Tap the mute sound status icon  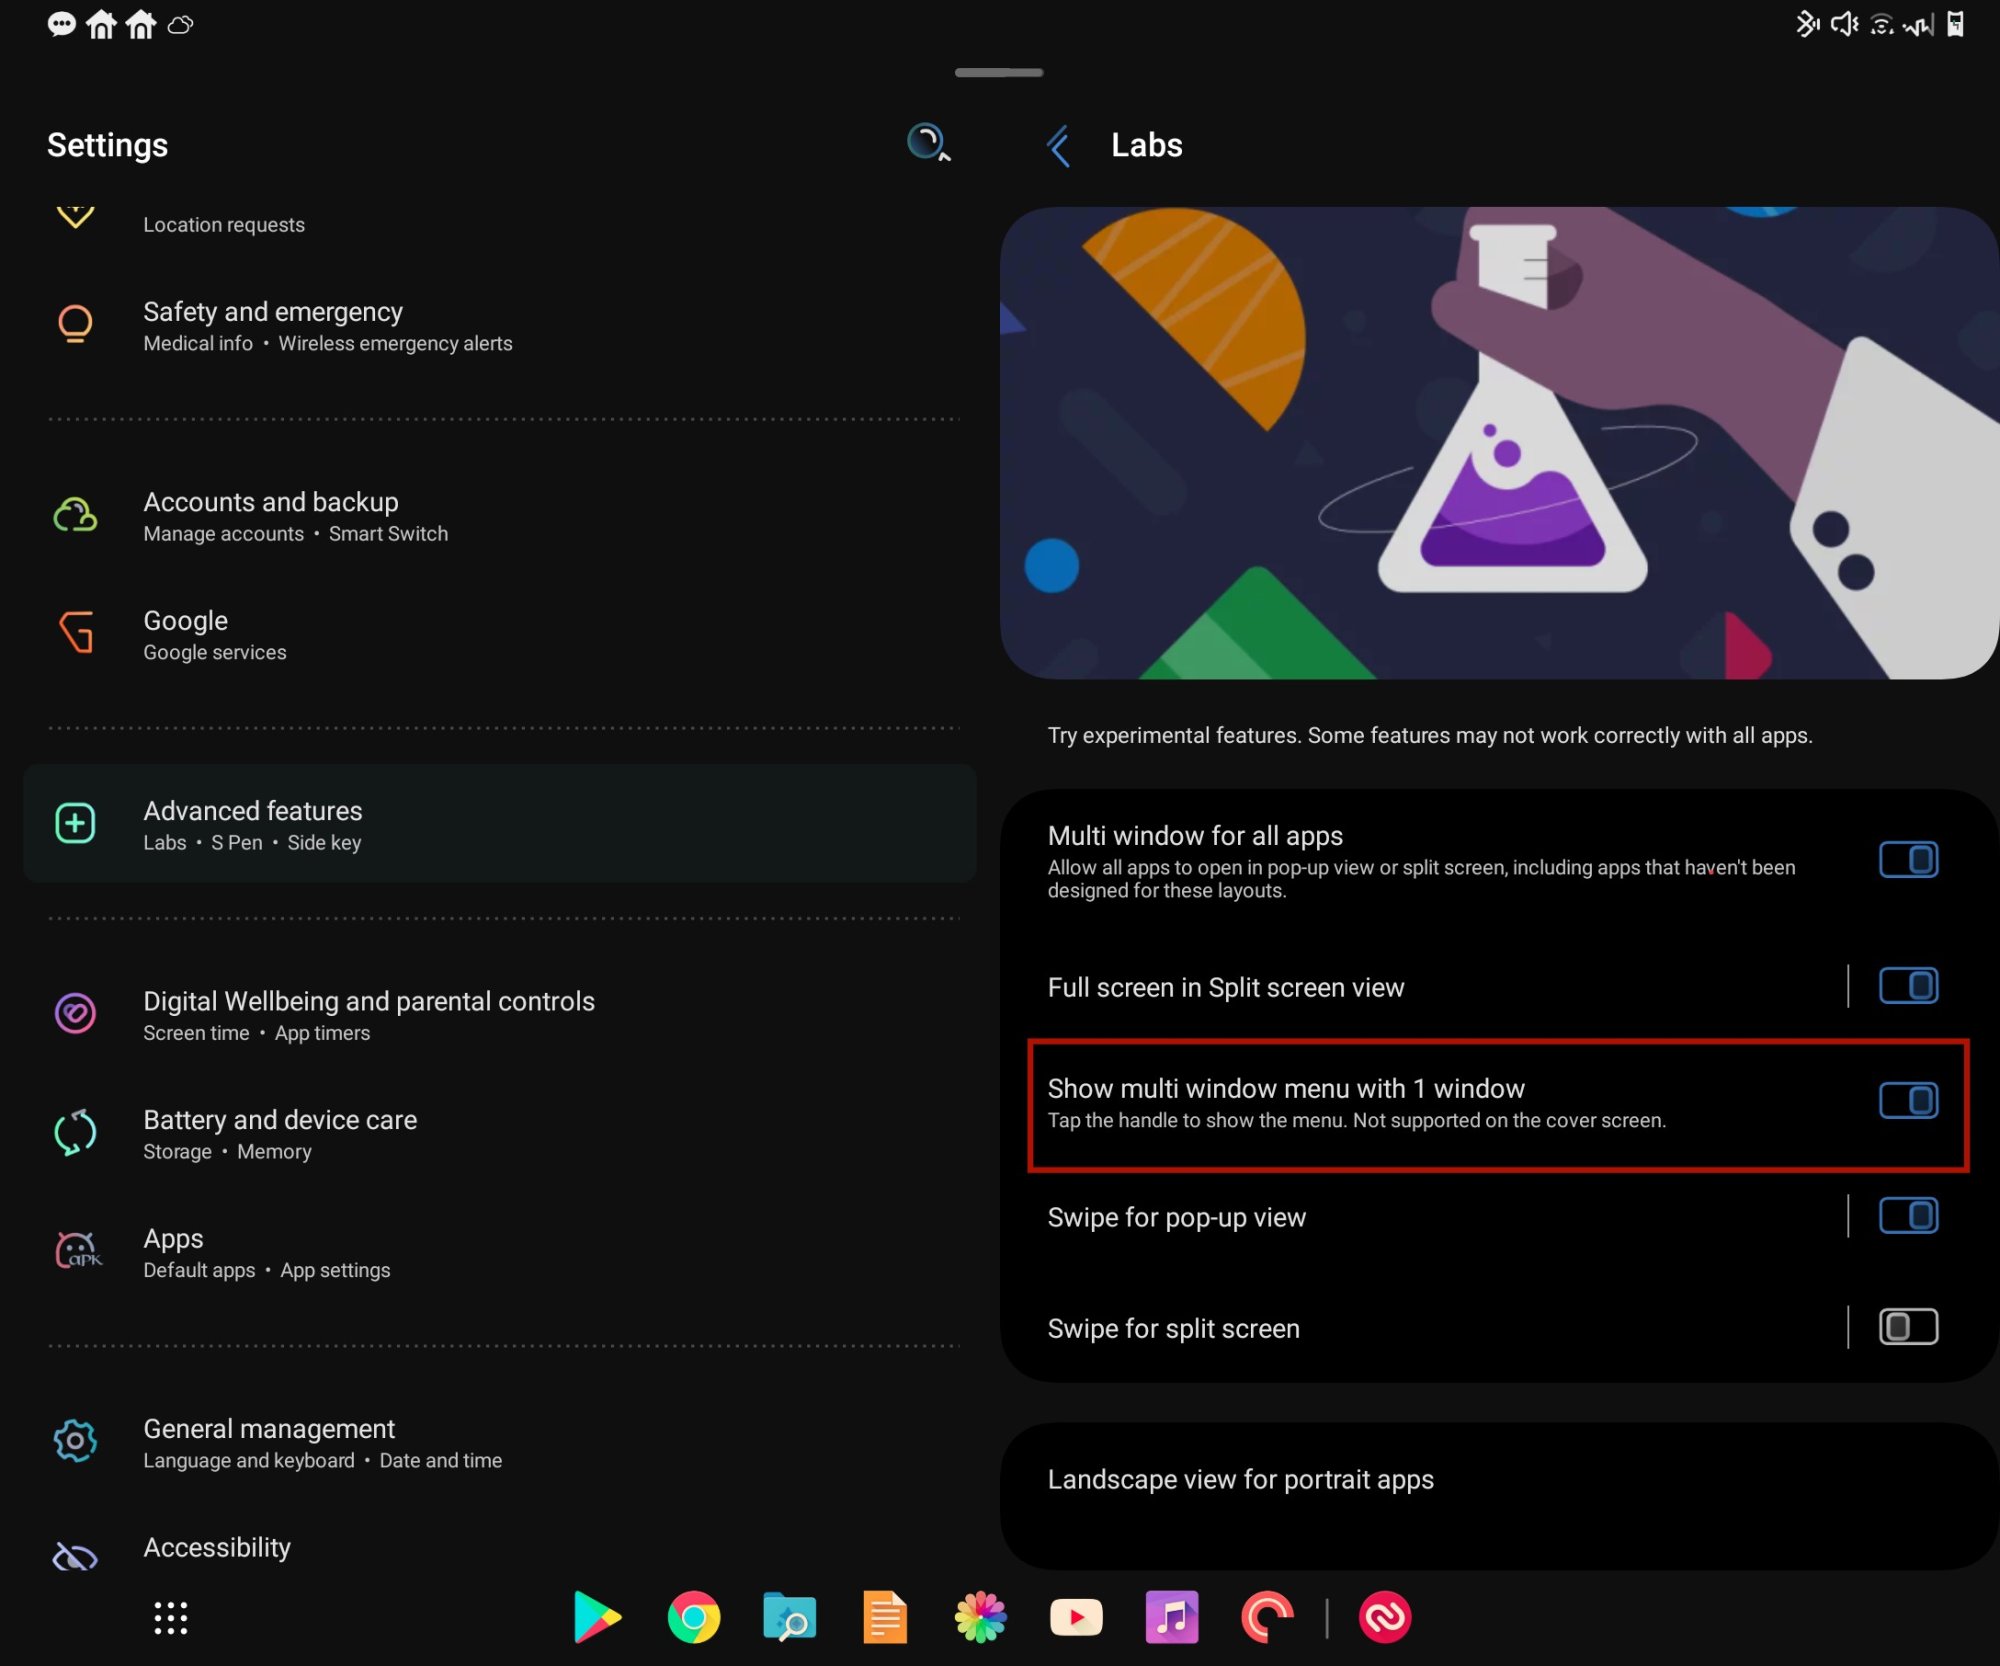click(x=1844, y=24)
